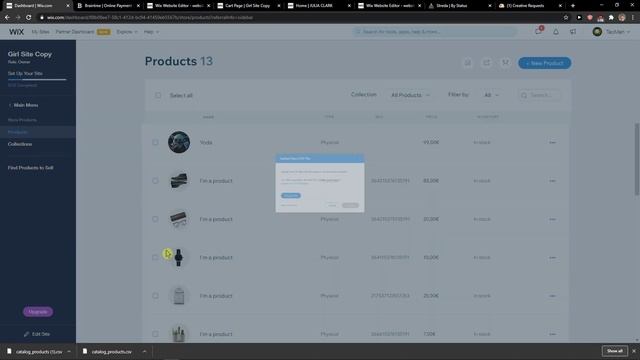Select Find Products to Sell in sidebar
The width and height of the screenshot is (640, 360).
click(x=30, y=168)
